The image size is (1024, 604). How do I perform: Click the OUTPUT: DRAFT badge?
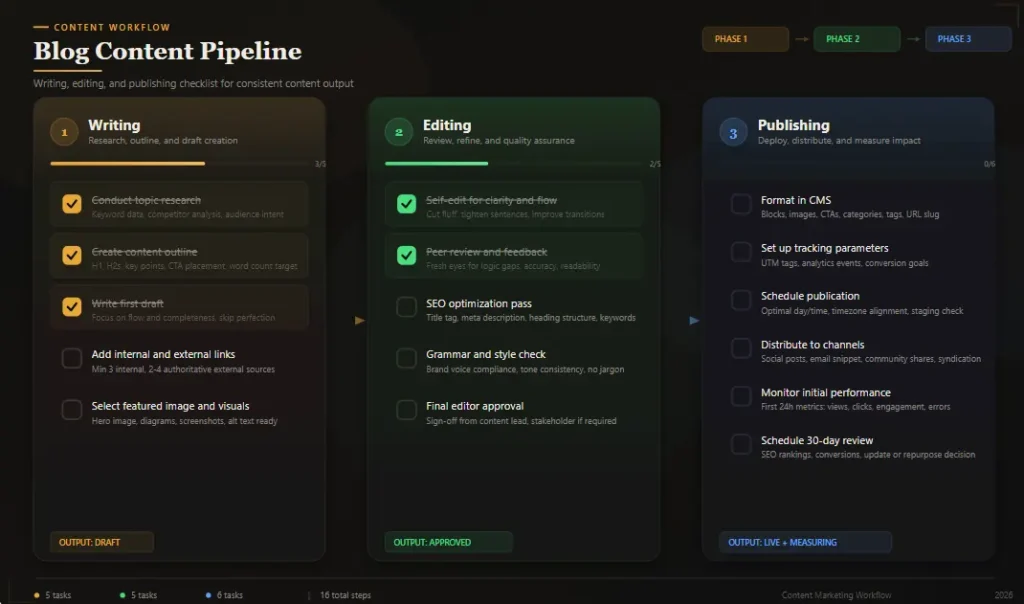[x=100, y=542]
